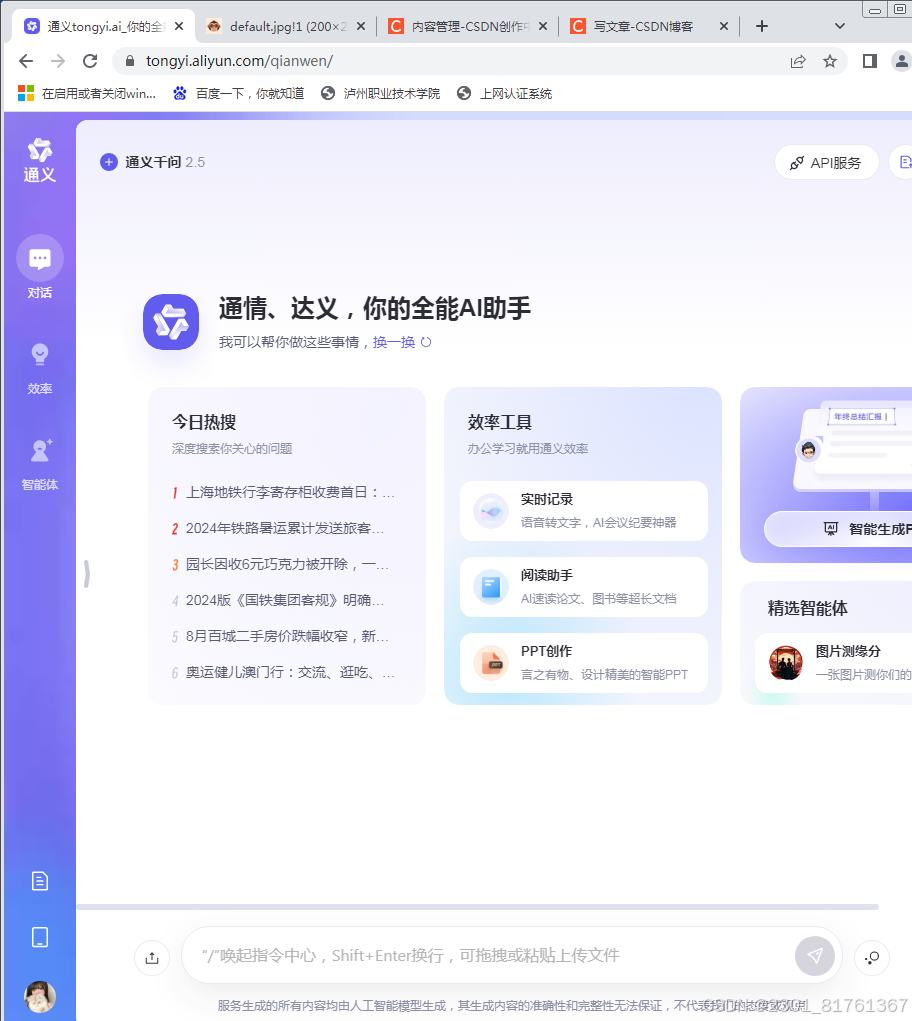
Task: Open the 对话 chat section
Action: pyautogui.click(x=40, y=267)
